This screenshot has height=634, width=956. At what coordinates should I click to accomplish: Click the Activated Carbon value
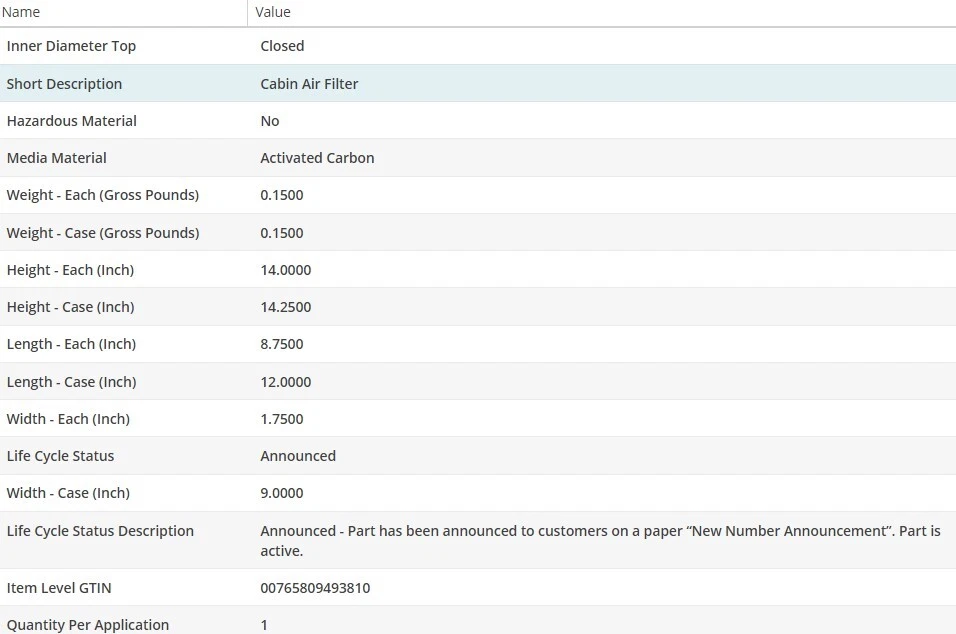317,158
